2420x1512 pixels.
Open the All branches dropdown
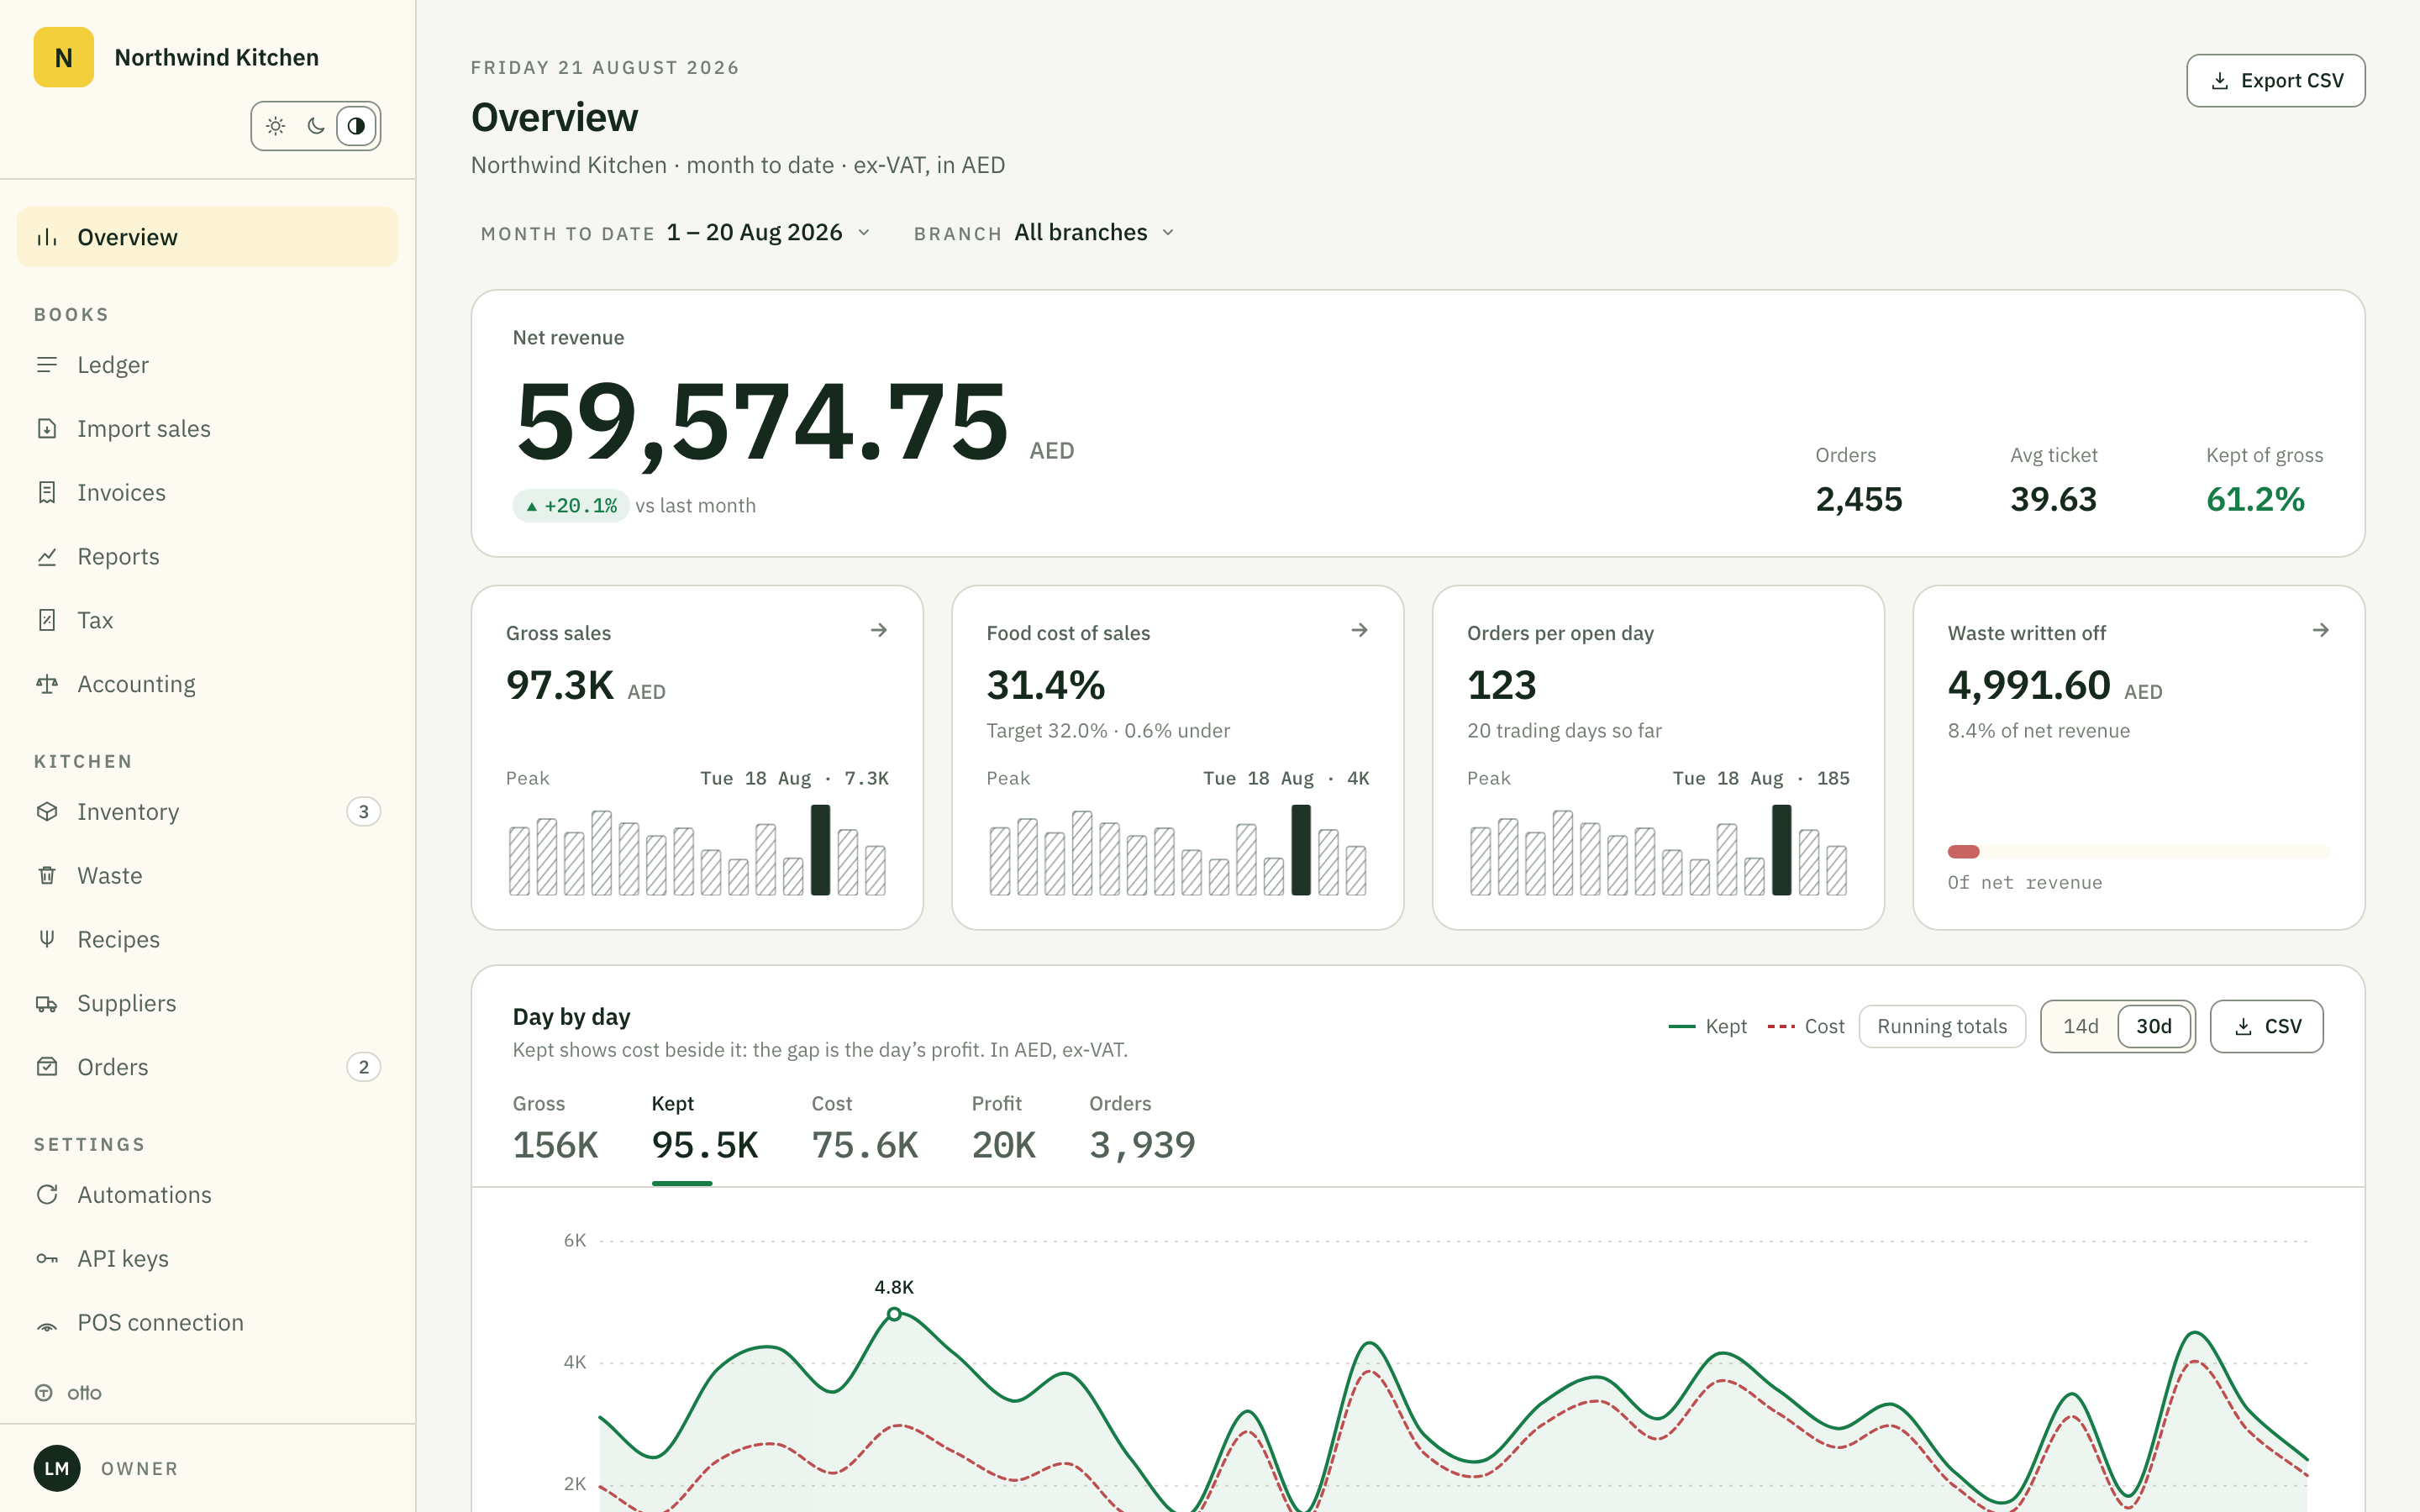pos(1044,233)
